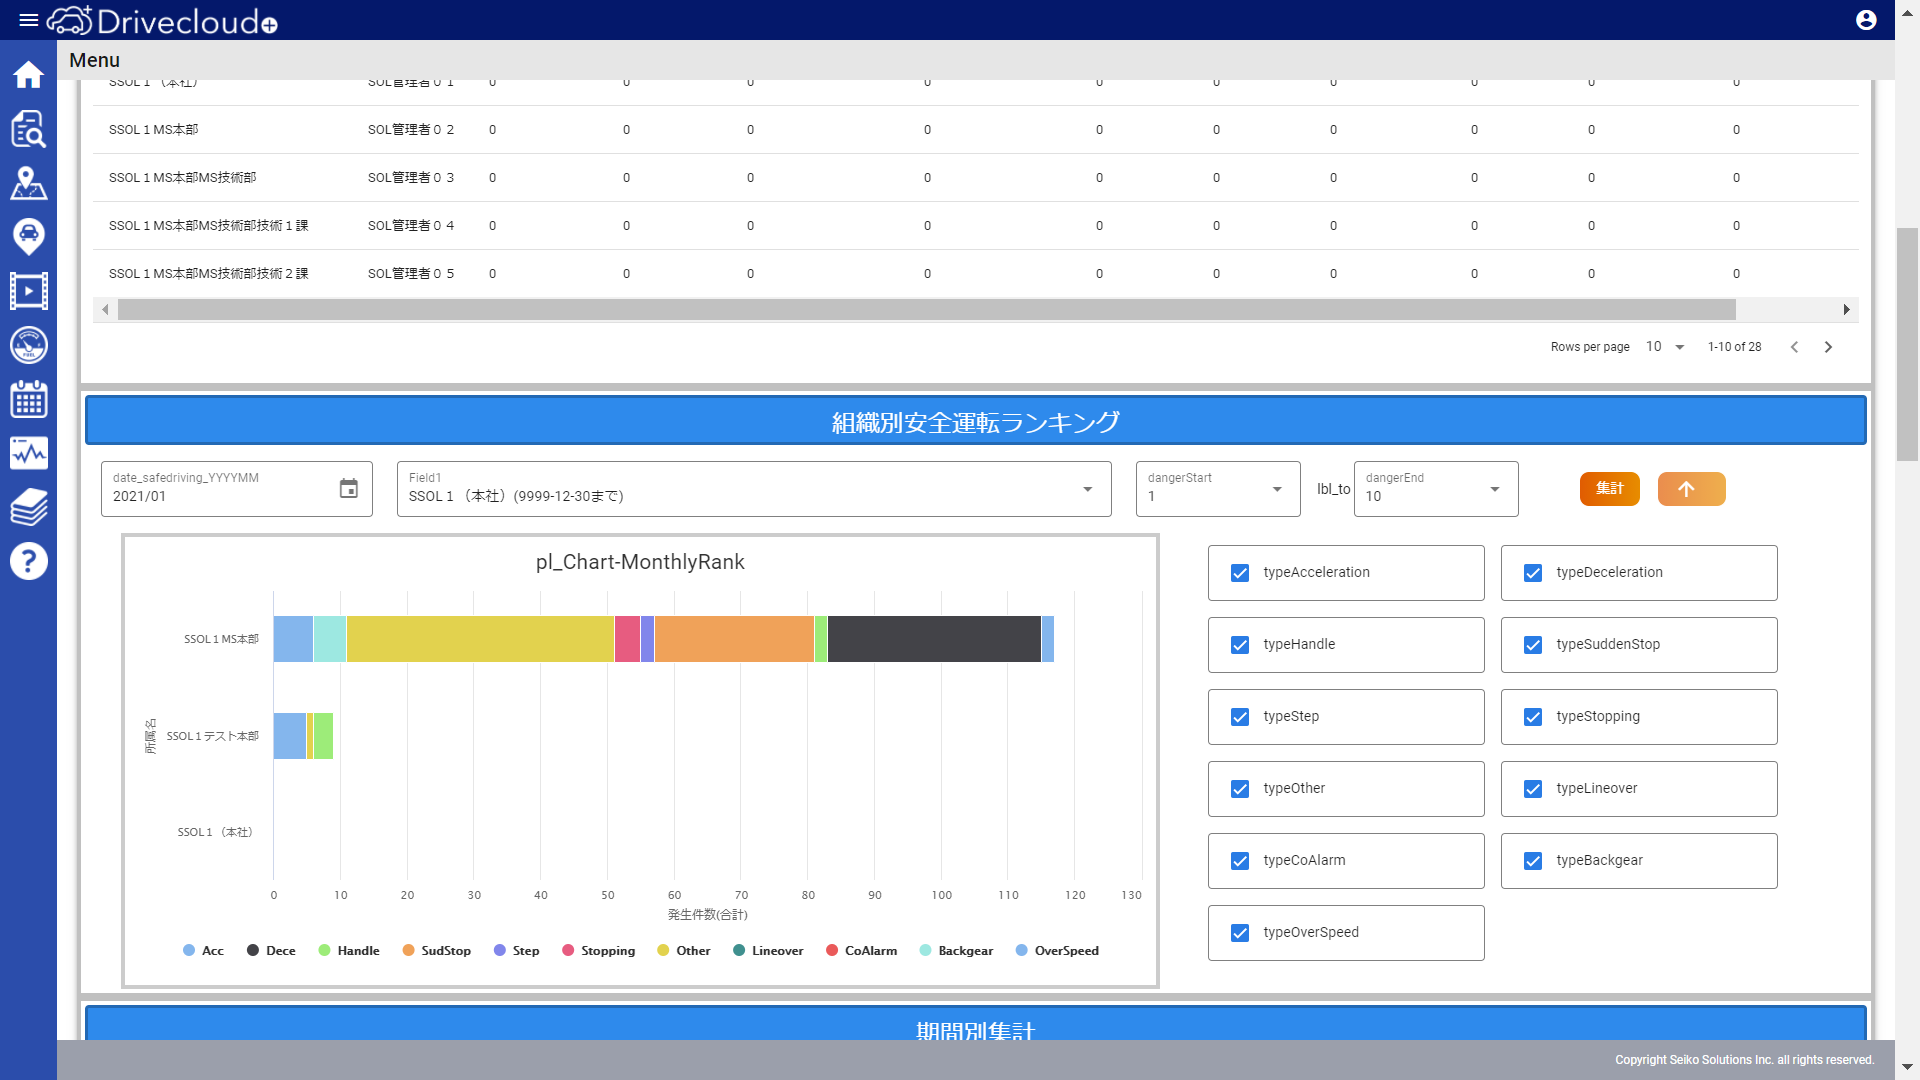The height and width of the screenshot is (1080, 1920).
Task: Uncheck the typeHandle checkbox
Action: pyautogui.click(x=1240, y=645)
